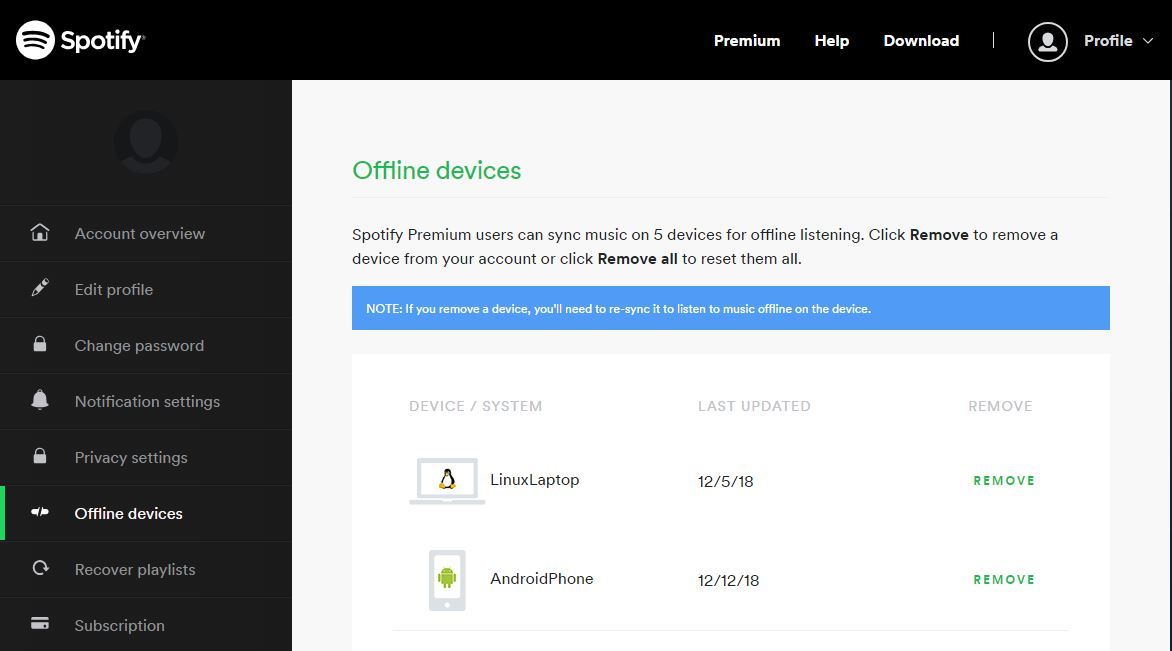Click the bell icon beside Notification settings
Viewport: 1172px width, 651px height.
40,400
